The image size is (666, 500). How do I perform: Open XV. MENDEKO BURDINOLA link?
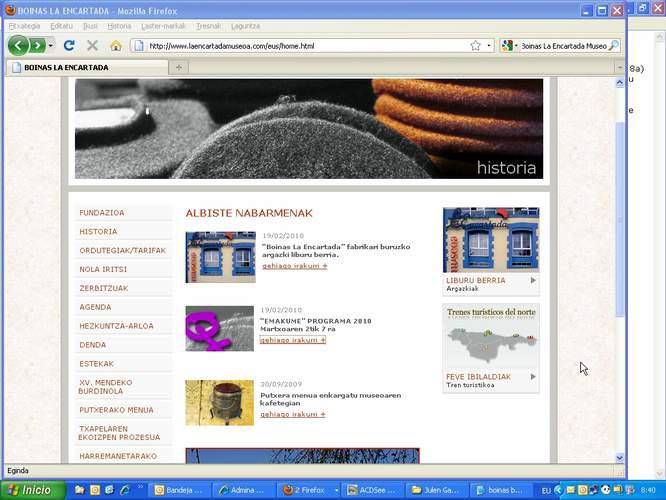(x=105, y=387)
